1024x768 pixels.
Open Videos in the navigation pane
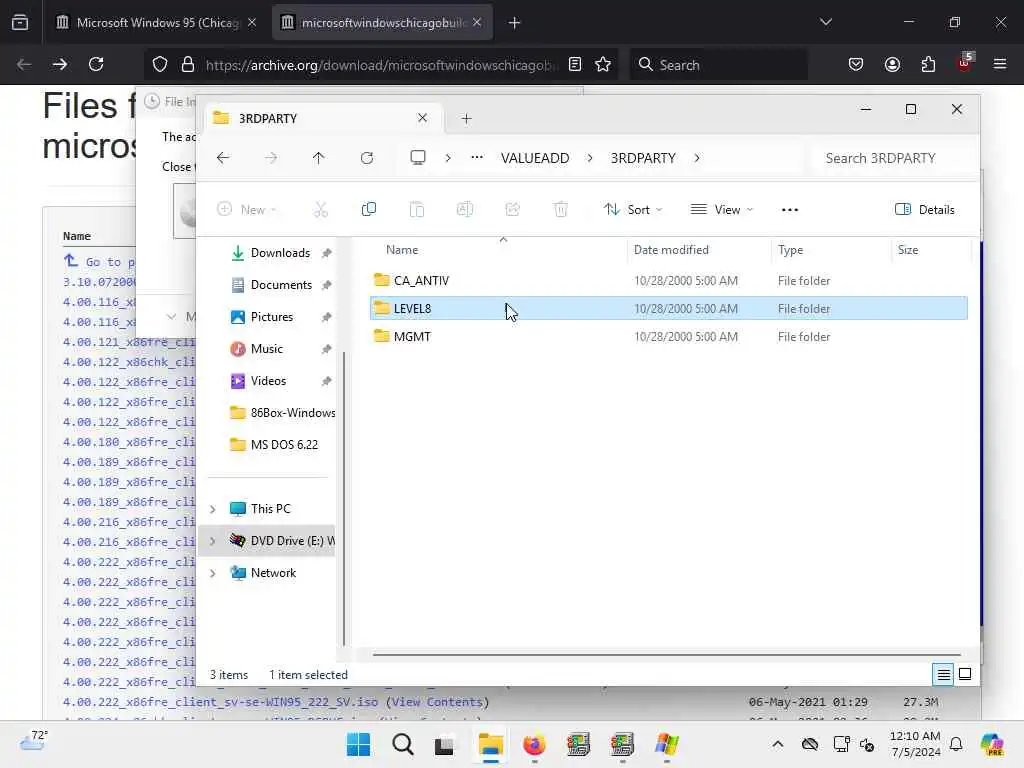pyautogui.click(x=268, y=381)
